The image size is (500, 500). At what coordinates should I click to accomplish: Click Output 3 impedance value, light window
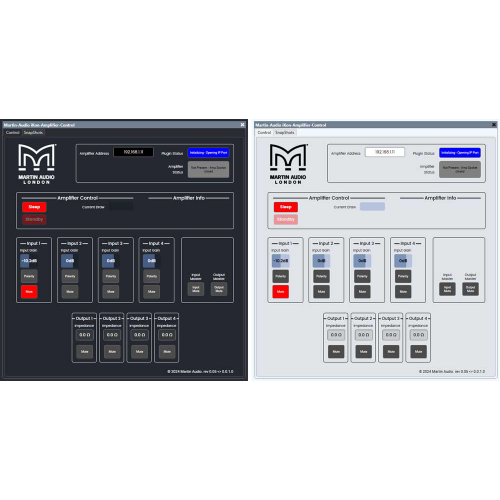click(391, 335)
